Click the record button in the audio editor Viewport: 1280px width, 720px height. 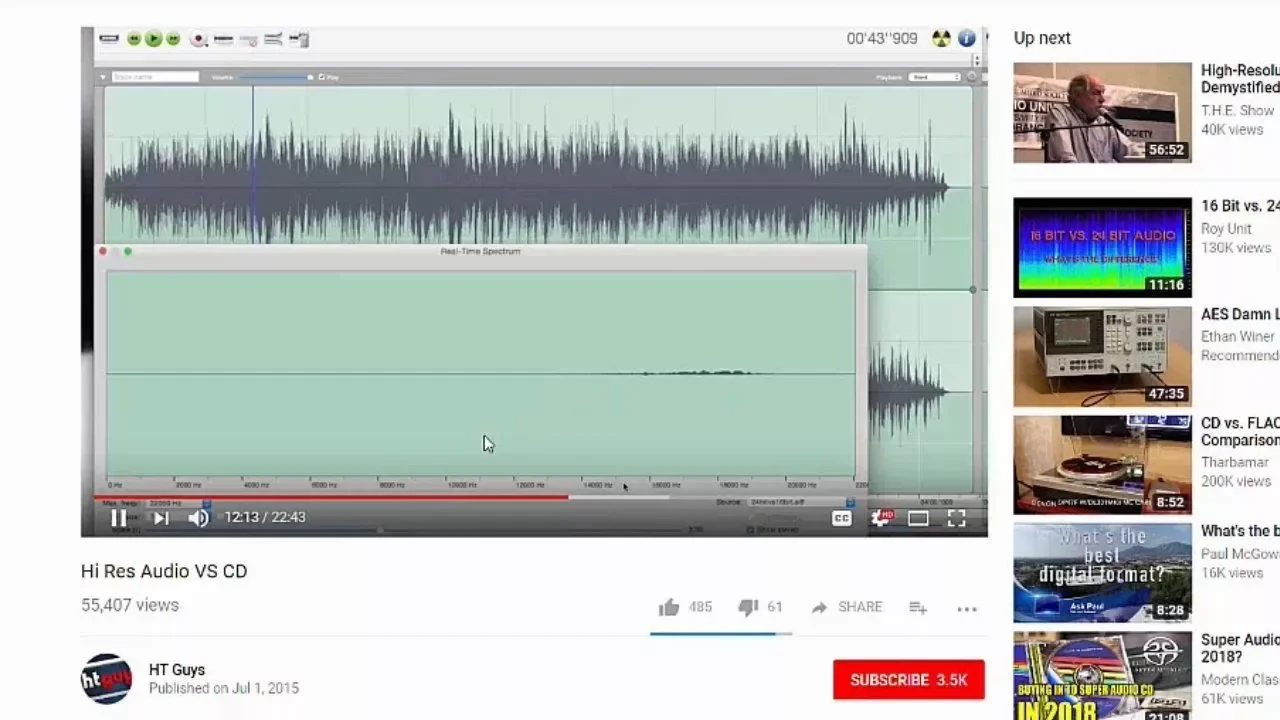coord(198,39)
